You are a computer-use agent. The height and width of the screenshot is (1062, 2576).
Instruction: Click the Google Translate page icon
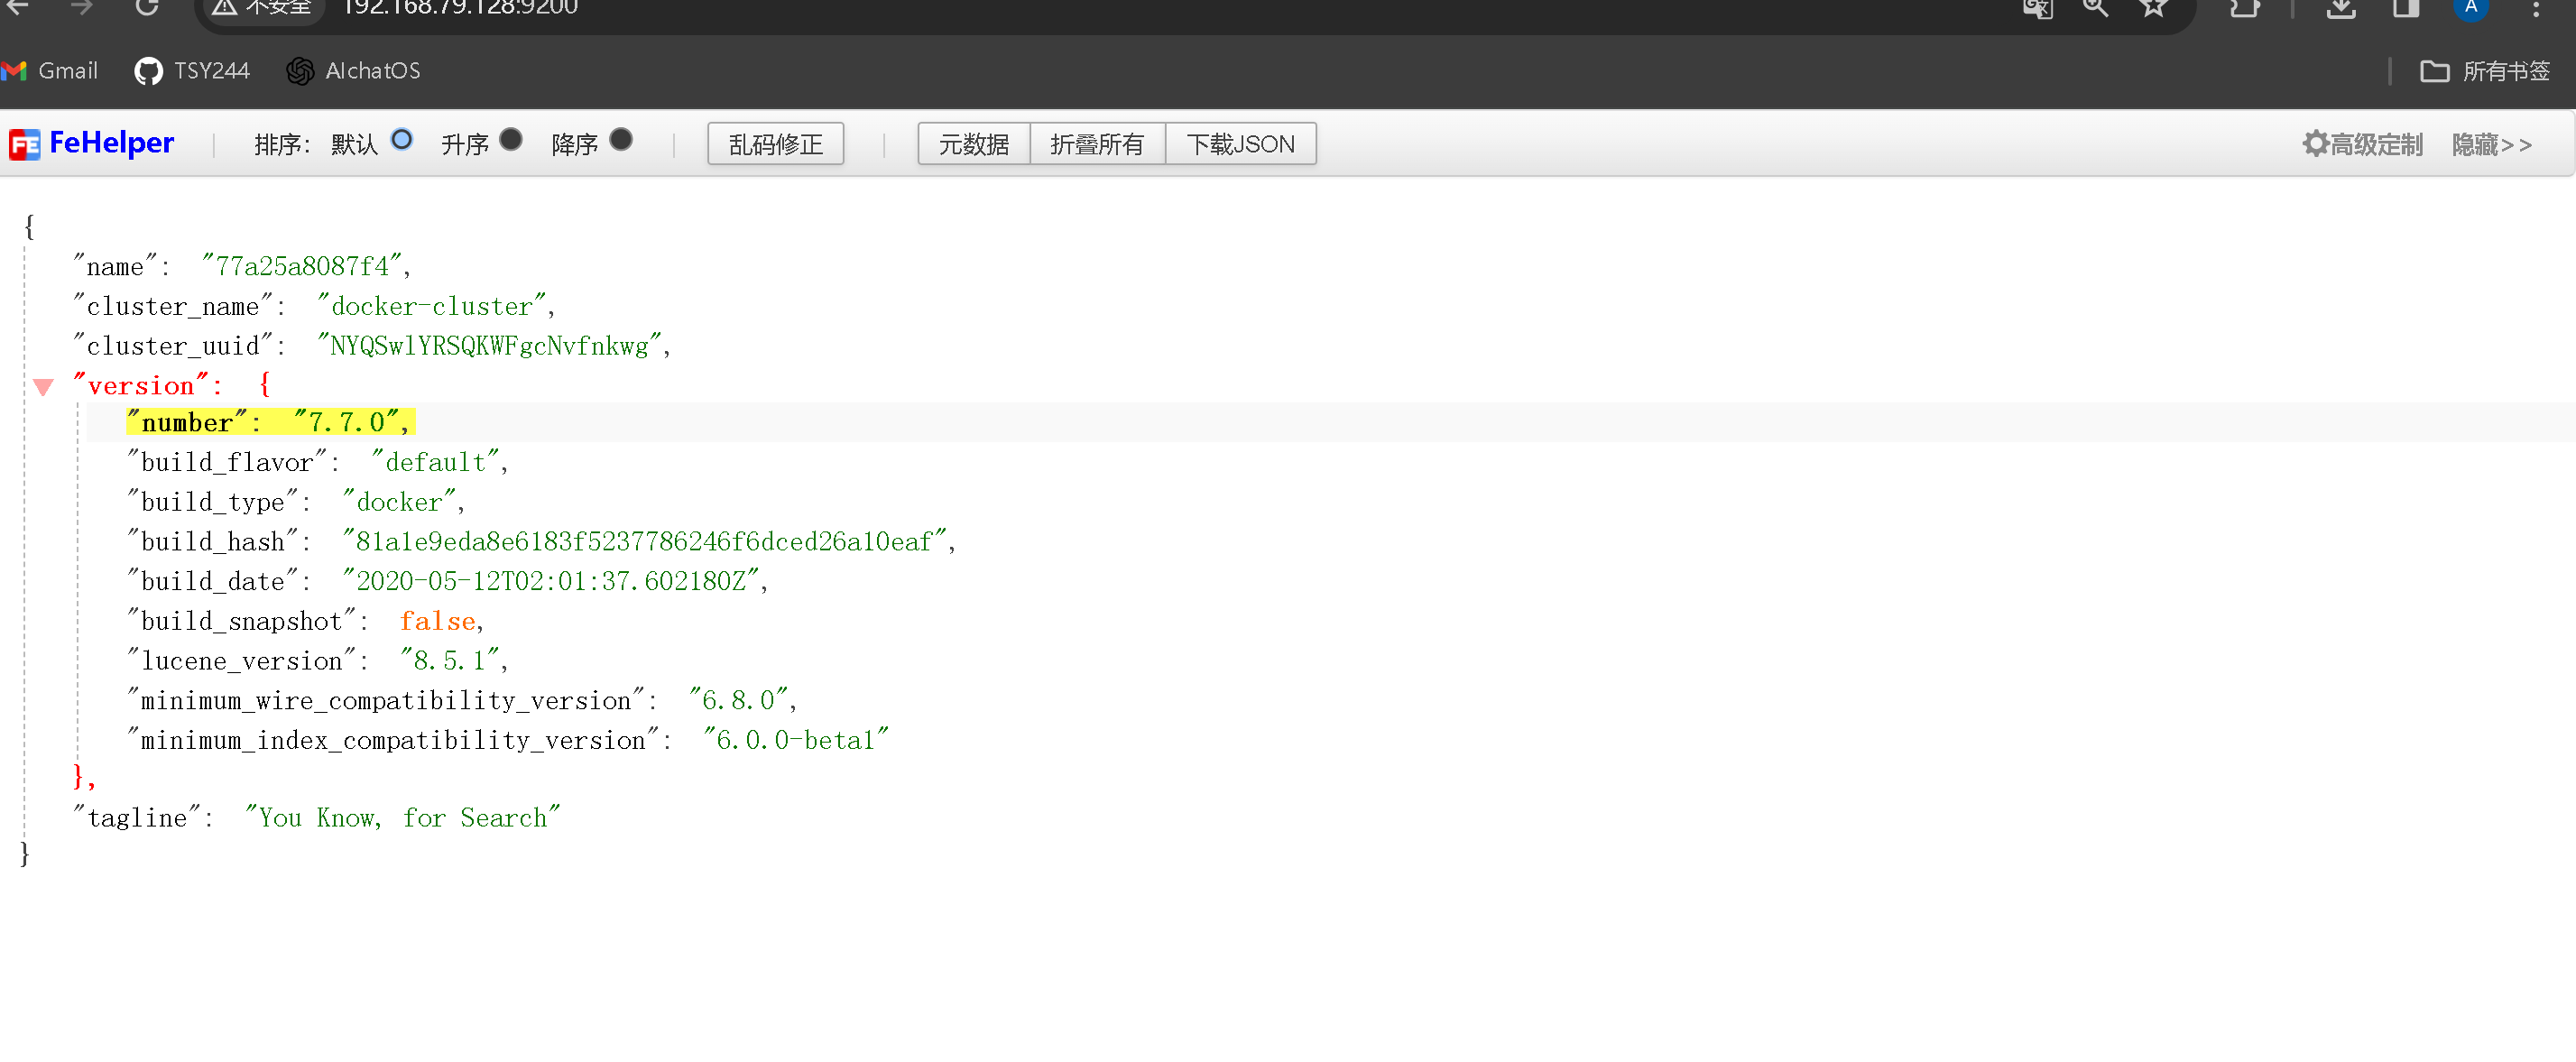click(2037, 8)
